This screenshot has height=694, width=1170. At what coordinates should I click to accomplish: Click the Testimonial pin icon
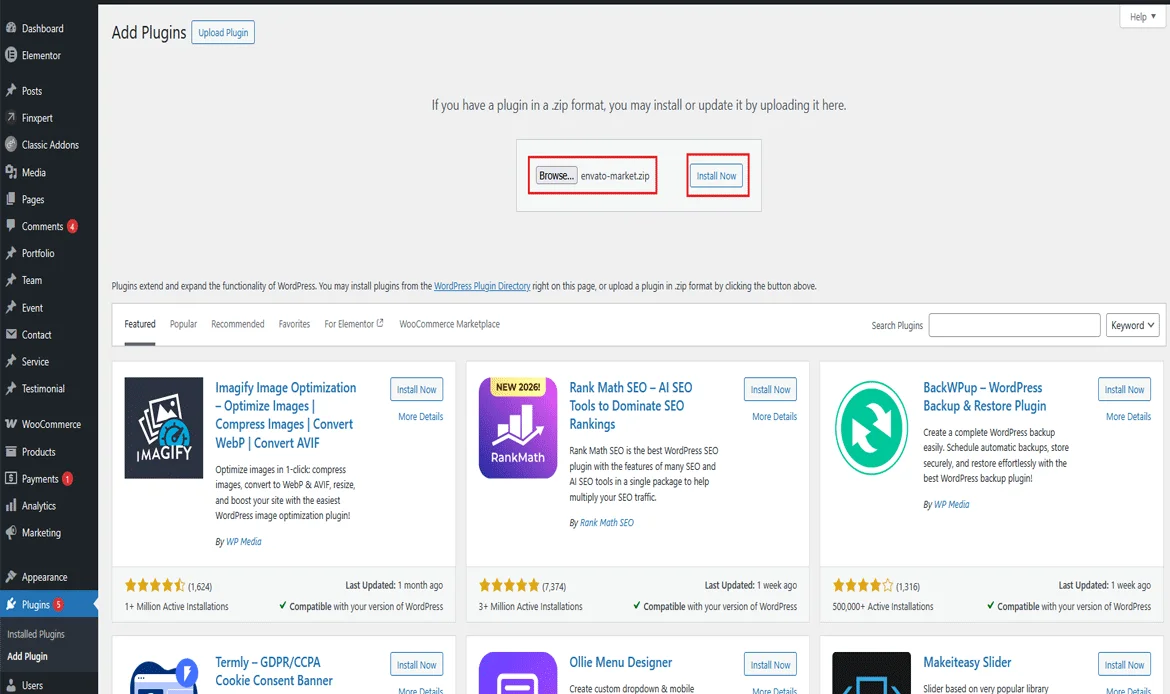(x=11, y=388)
